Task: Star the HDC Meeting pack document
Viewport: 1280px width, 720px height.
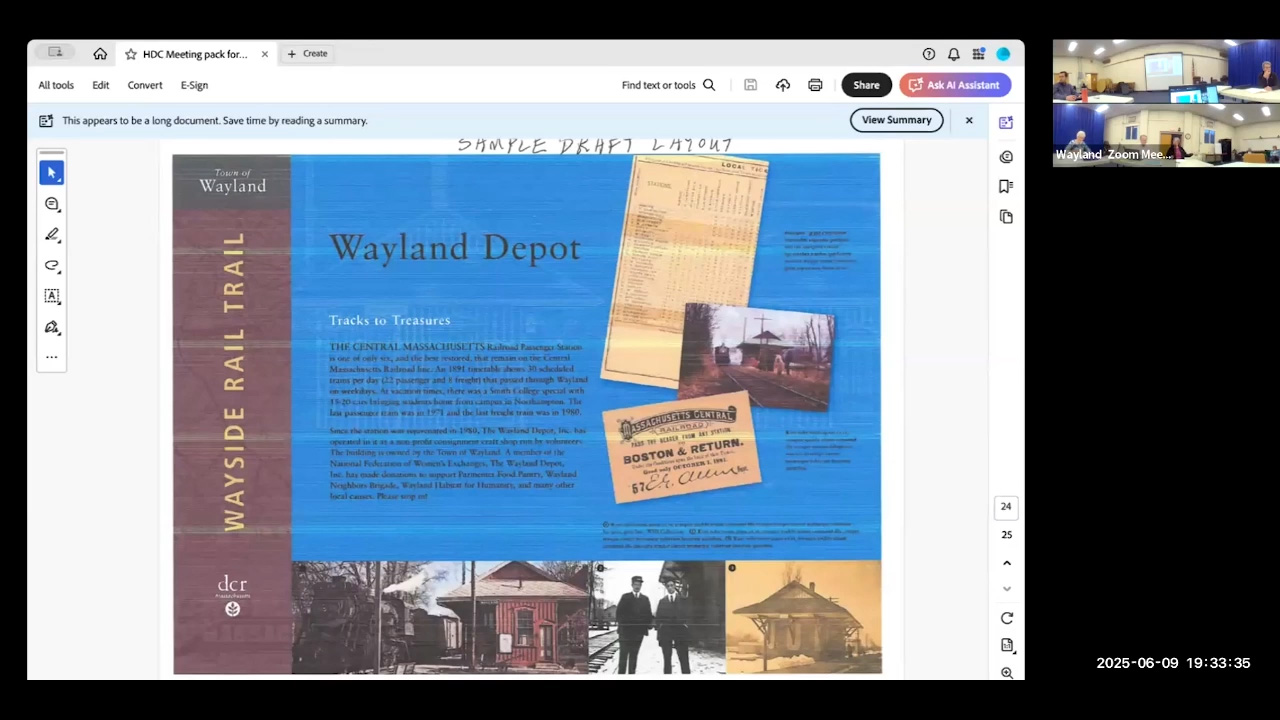Action: (131, 54)
